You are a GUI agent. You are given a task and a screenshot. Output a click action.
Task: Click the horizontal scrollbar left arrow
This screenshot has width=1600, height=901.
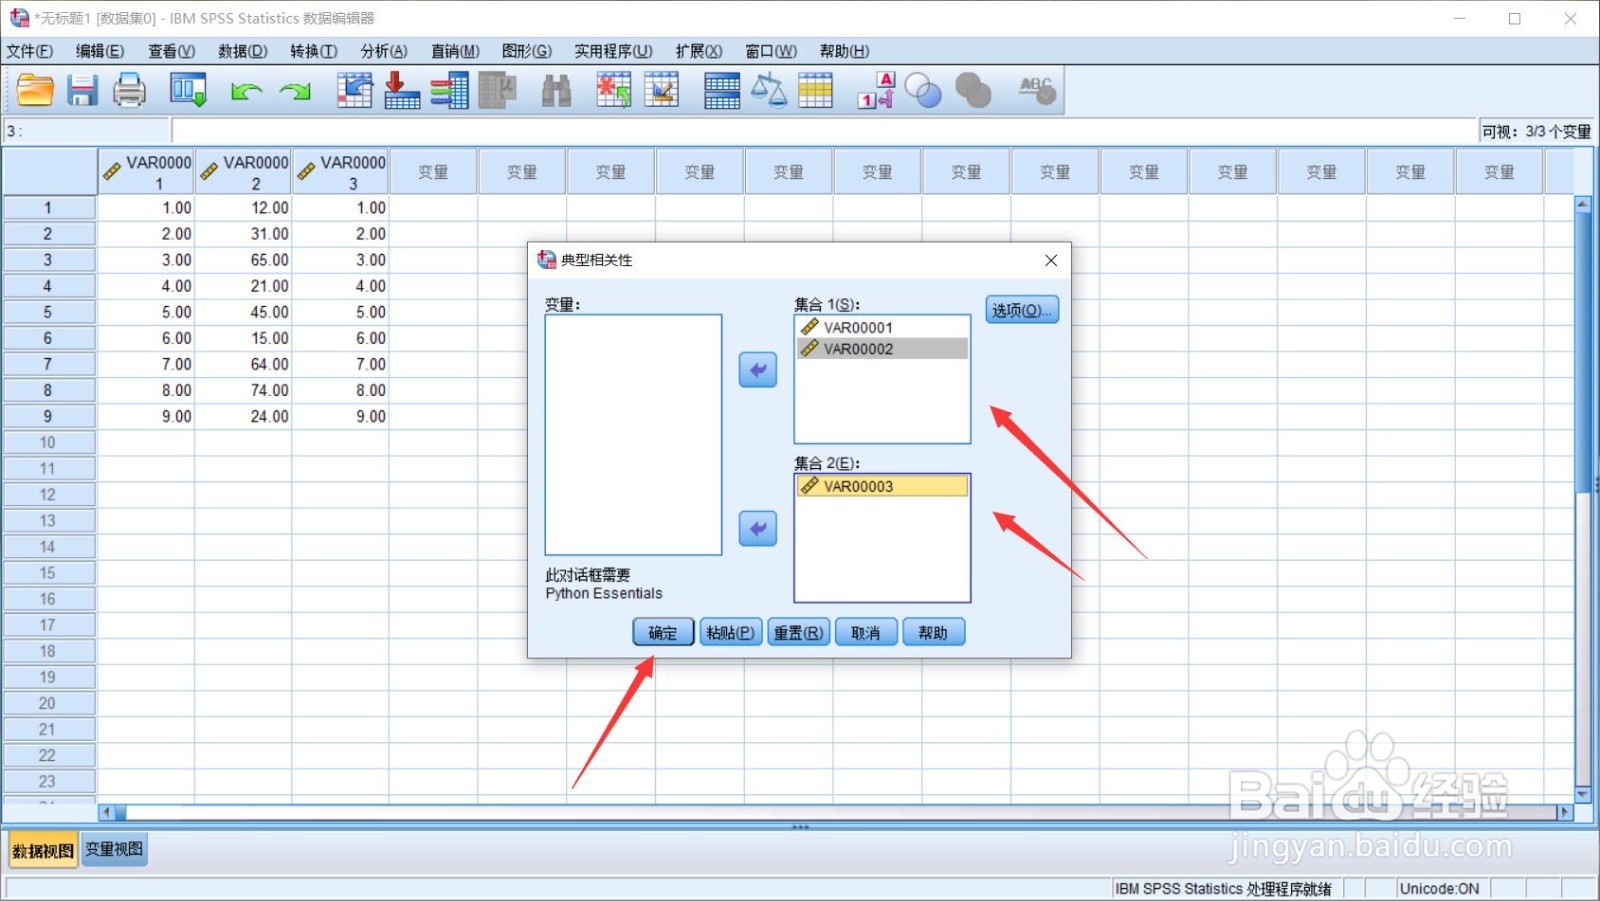(x=107, y=812)
